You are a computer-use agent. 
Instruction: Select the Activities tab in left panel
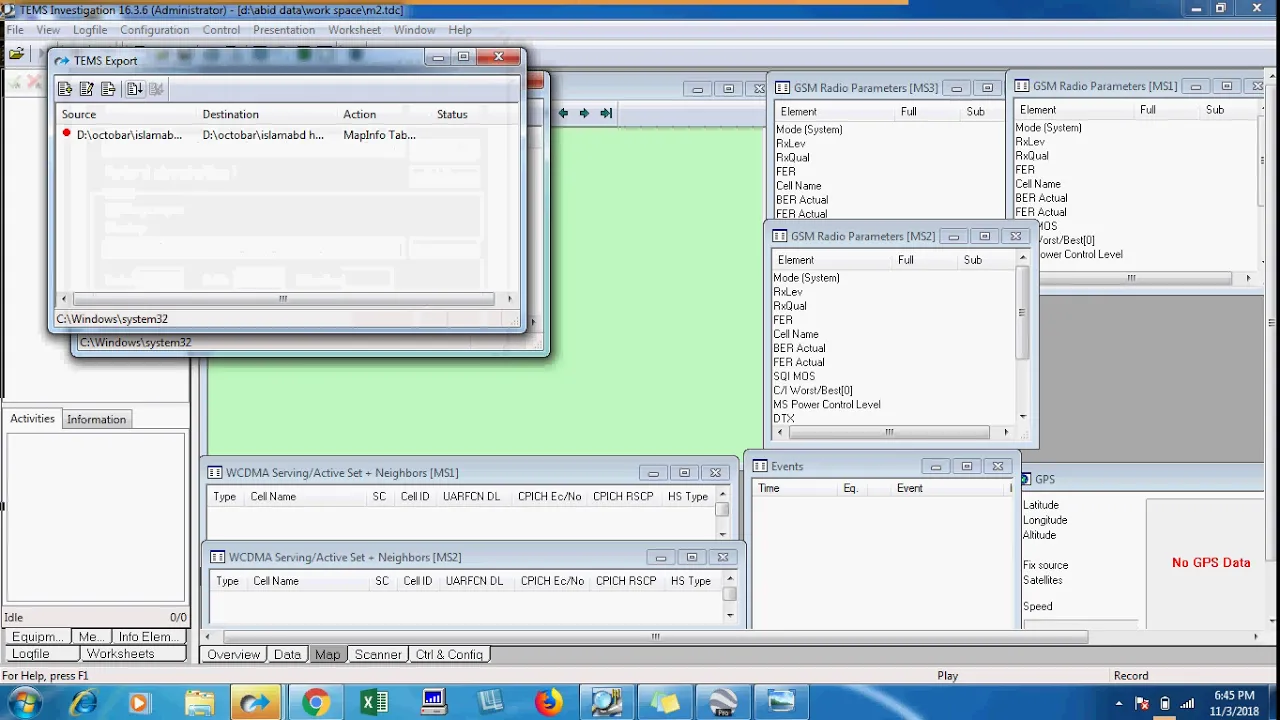(32, 418)
